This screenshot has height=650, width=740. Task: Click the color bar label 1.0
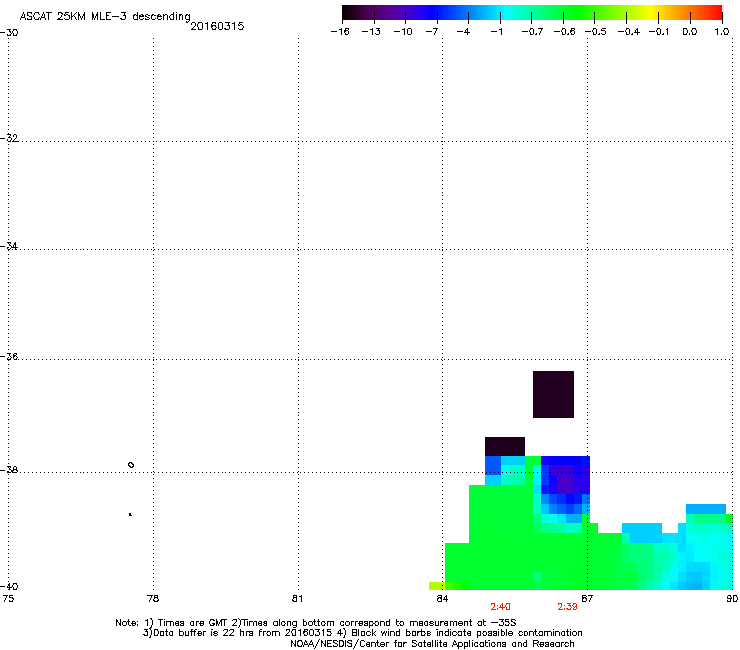click(x=722, y=32)
